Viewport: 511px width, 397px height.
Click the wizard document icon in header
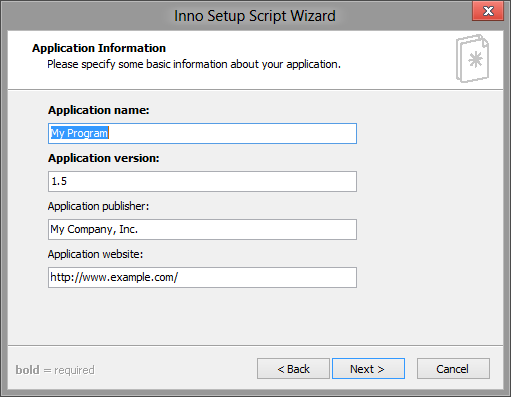[472, 59]
